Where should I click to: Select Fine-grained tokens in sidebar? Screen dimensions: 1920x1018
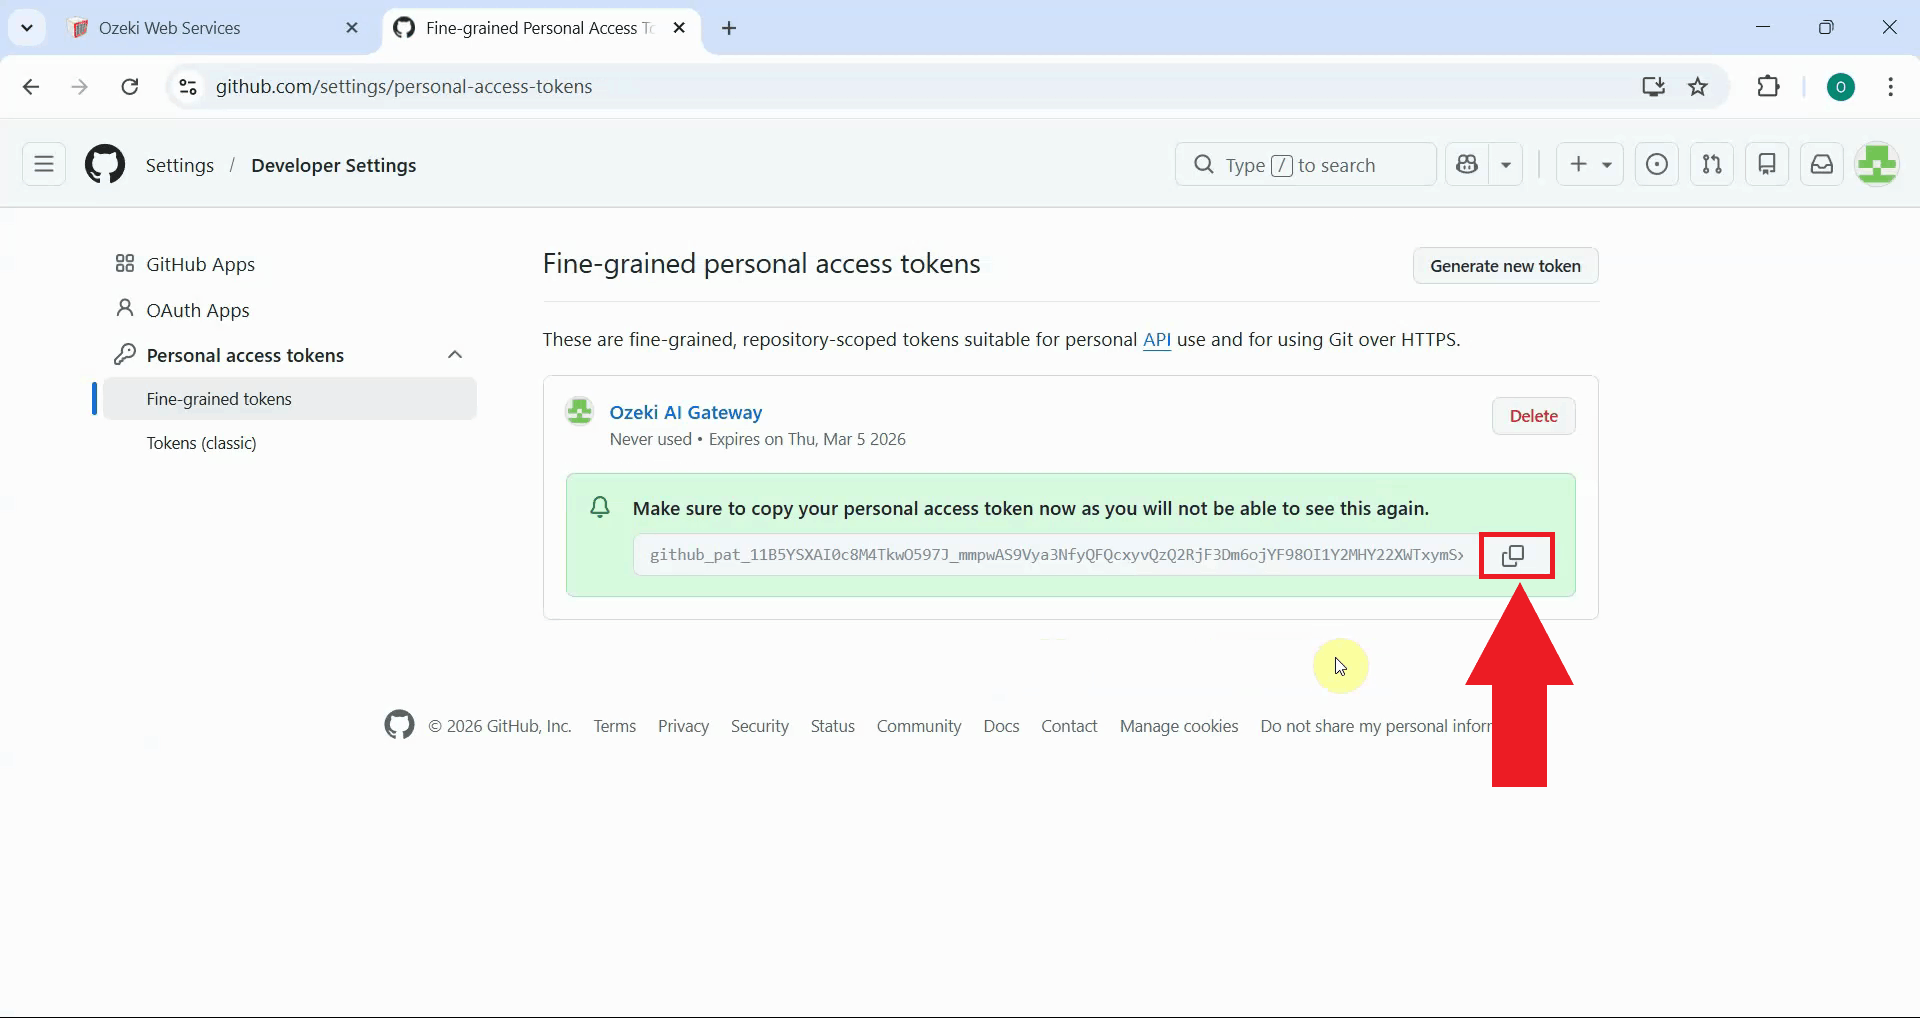(219, 399)
